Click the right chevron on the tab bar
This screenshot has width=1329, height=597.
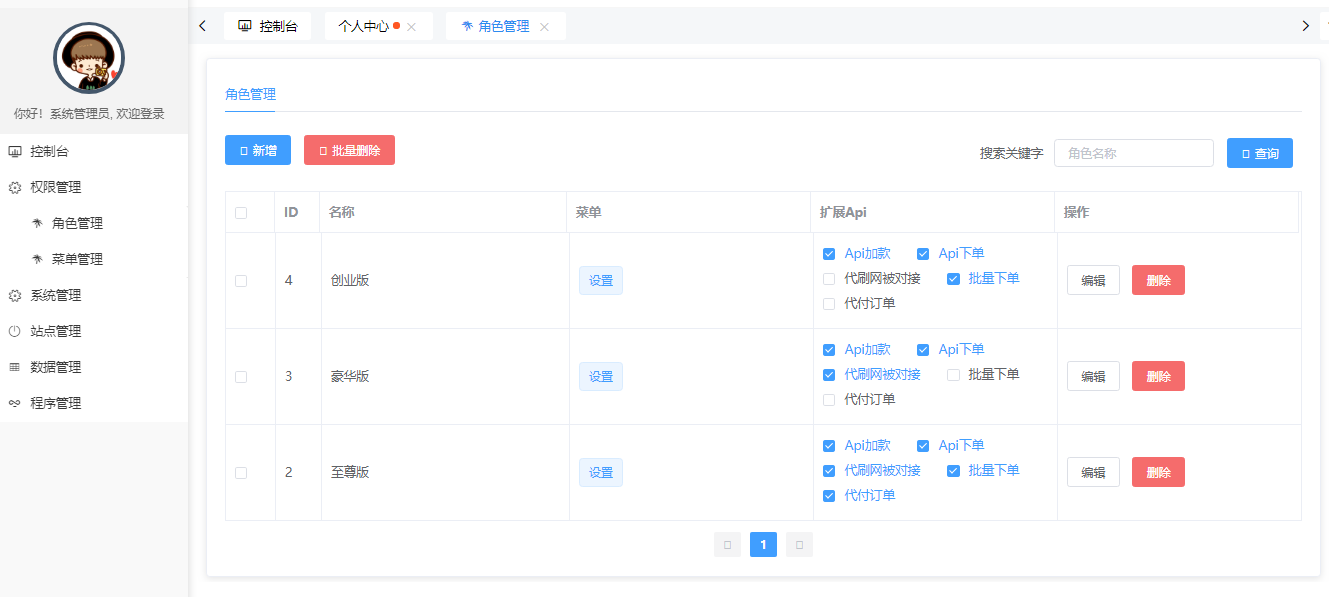[x=1307, y=25]
